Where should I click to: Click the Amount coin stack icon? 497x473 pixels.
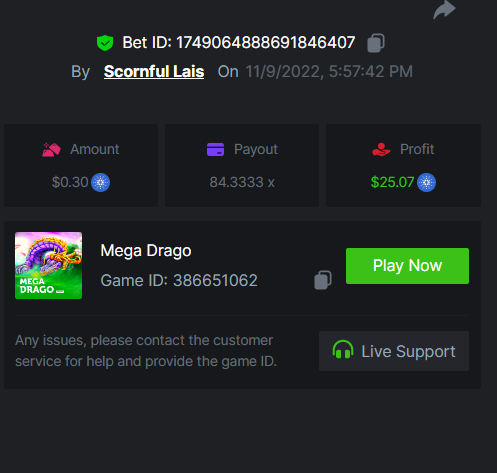[51, 149]
